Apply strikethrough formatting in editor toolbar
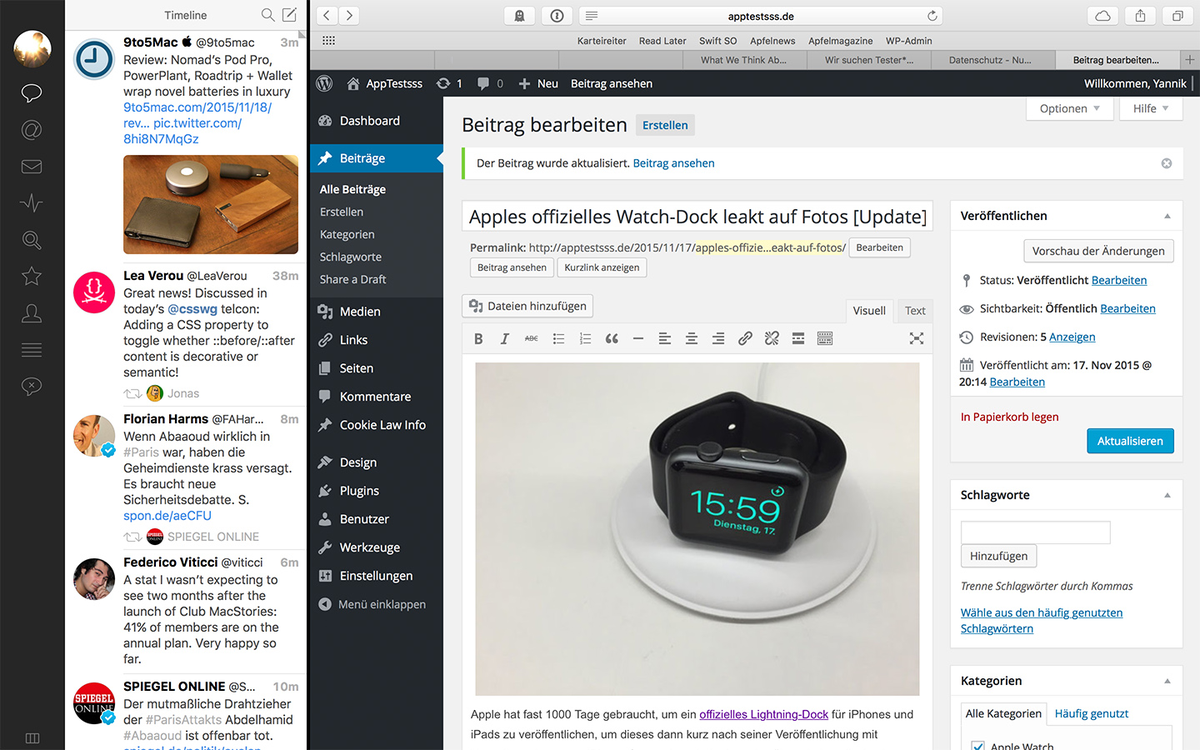 click(531, 339)
